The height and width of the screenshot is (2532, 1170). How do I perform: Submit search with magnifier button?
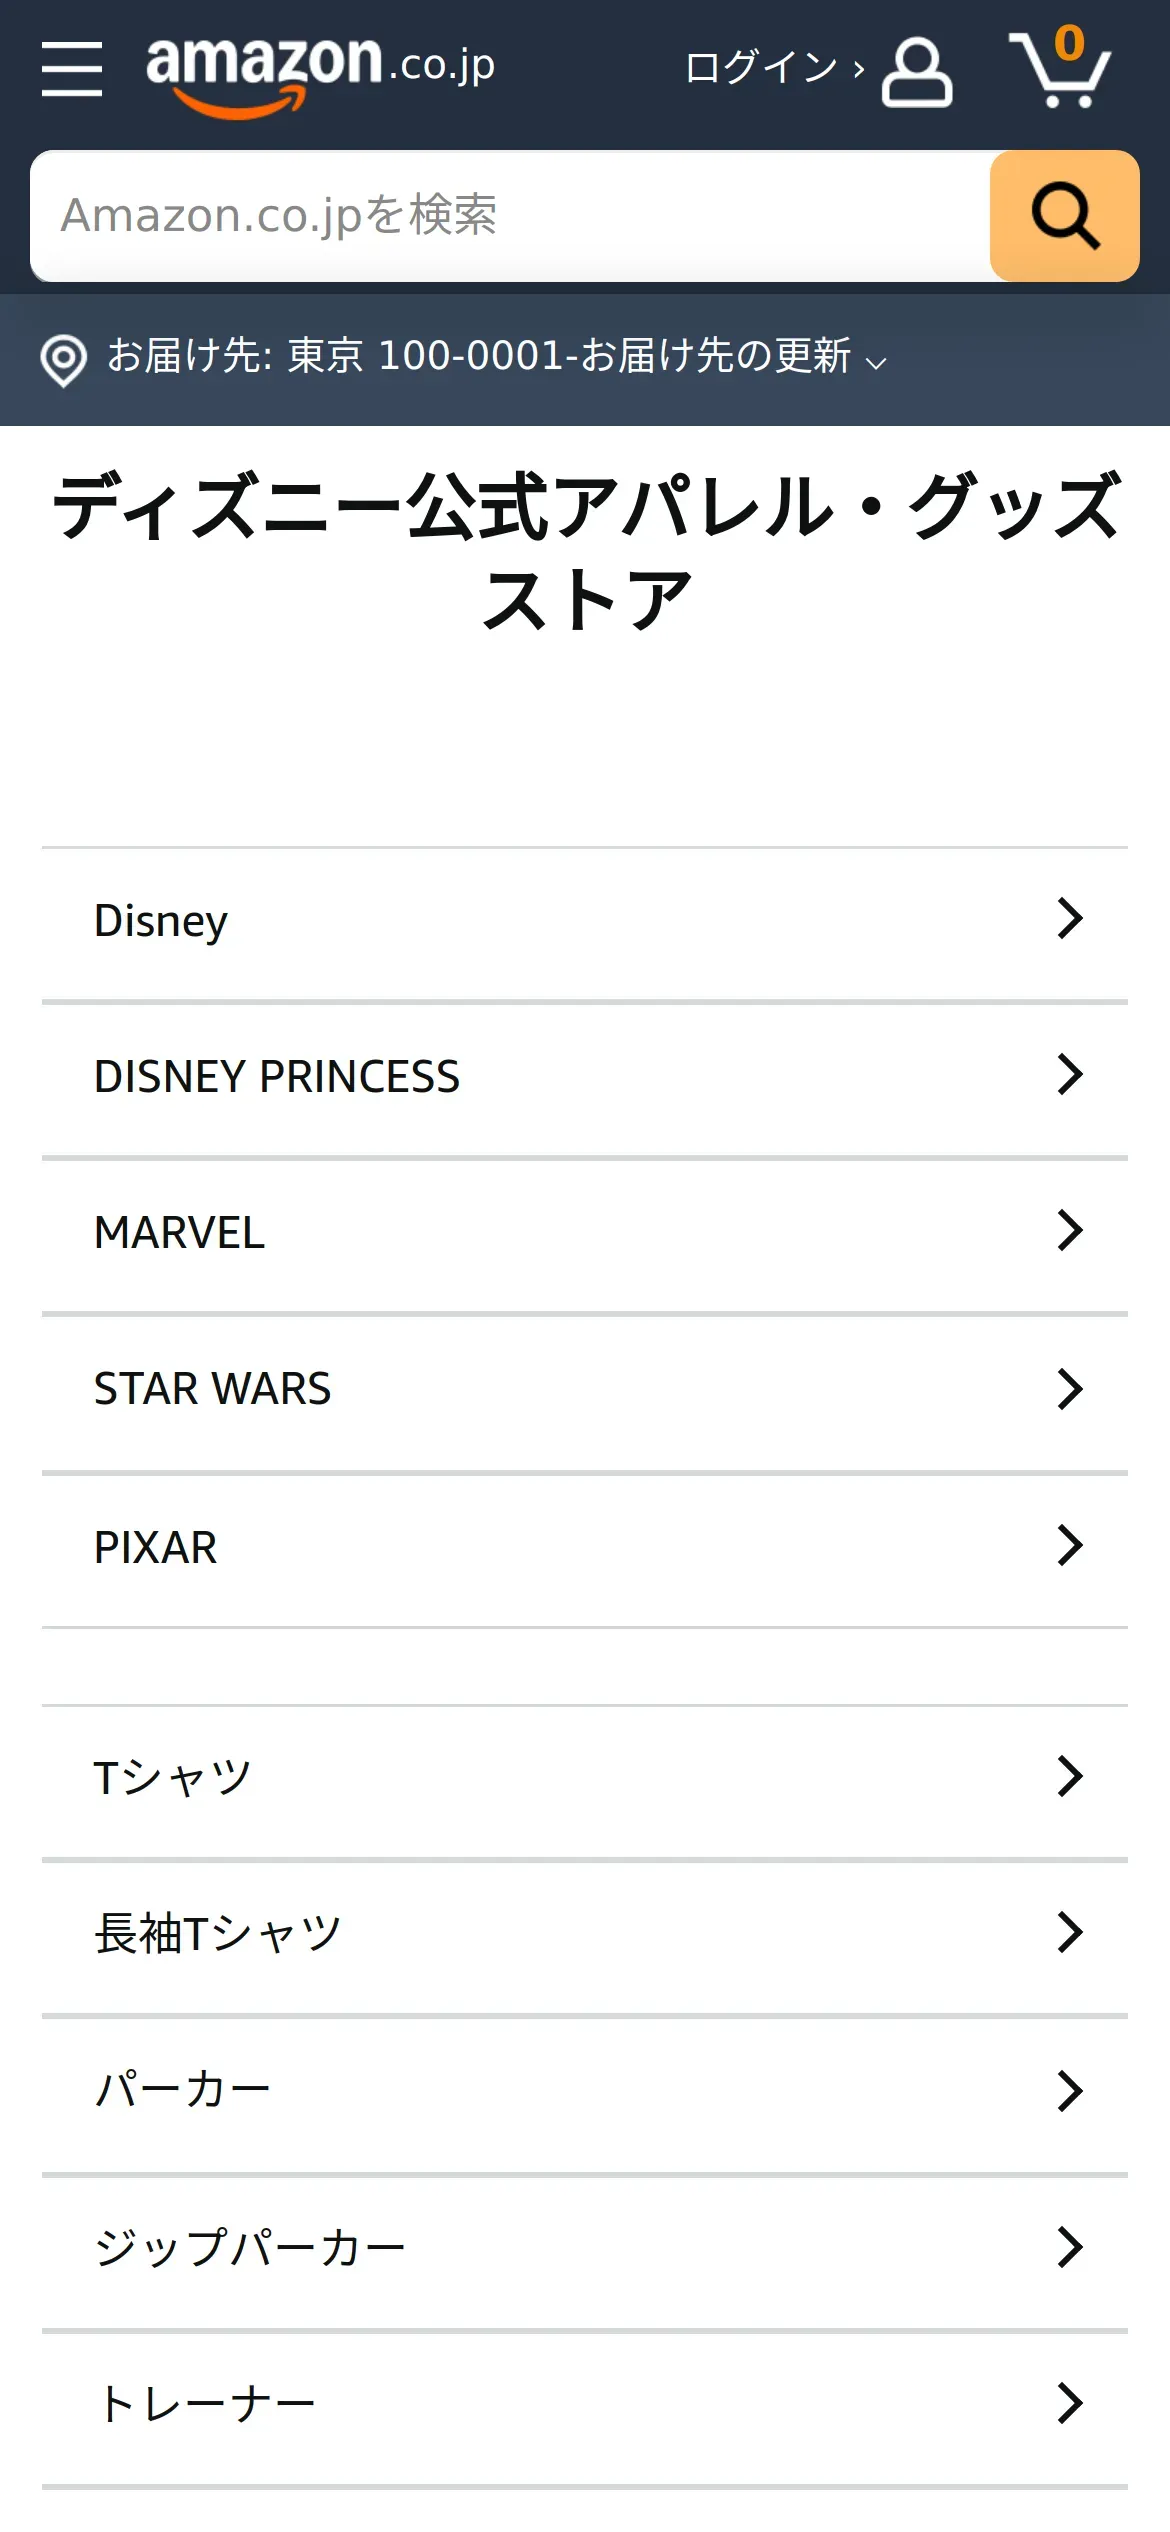coord(1064,216)
